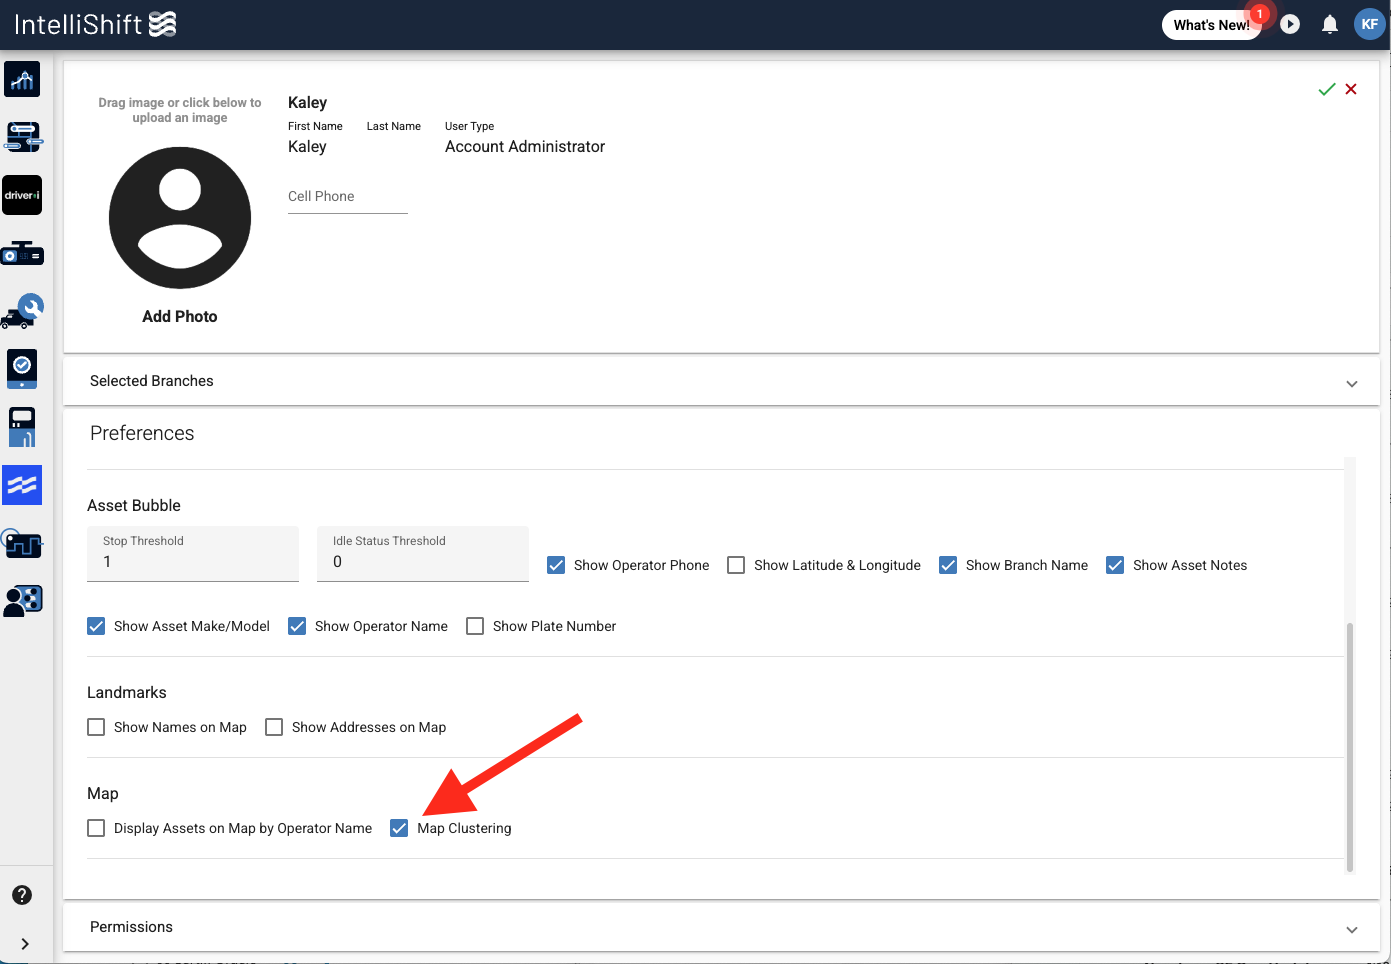Click the play tutorial icon in header

(1290, 24)
